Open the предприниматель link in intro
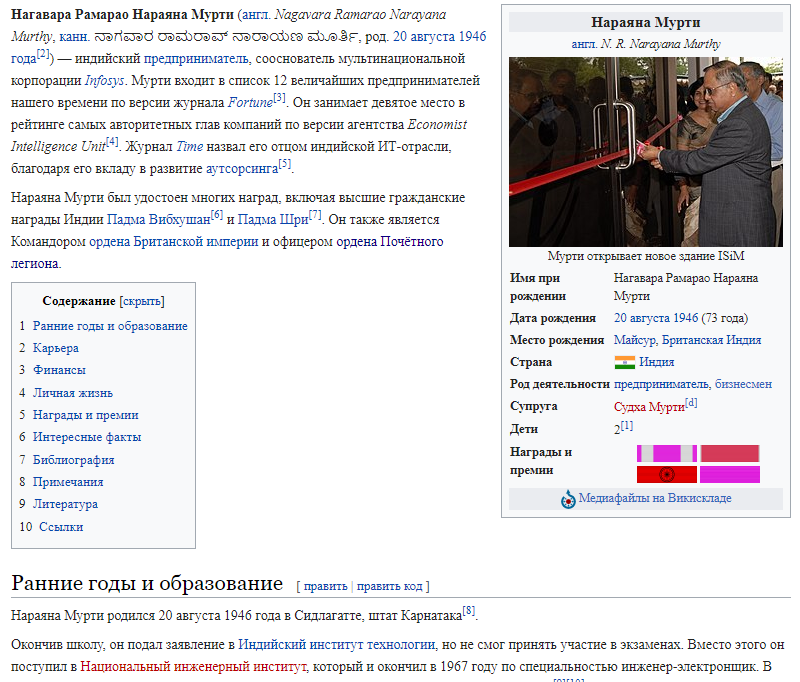This screenshot has height=682, width=800. pyautogui.click(x=196, y=59)
